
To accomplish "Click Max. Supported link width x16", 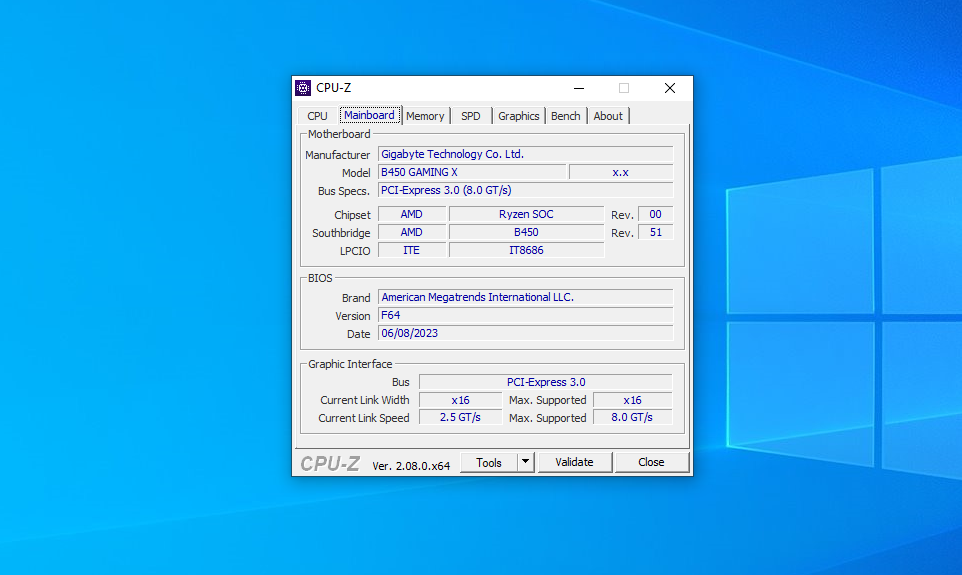I will (x=633, y=400).
